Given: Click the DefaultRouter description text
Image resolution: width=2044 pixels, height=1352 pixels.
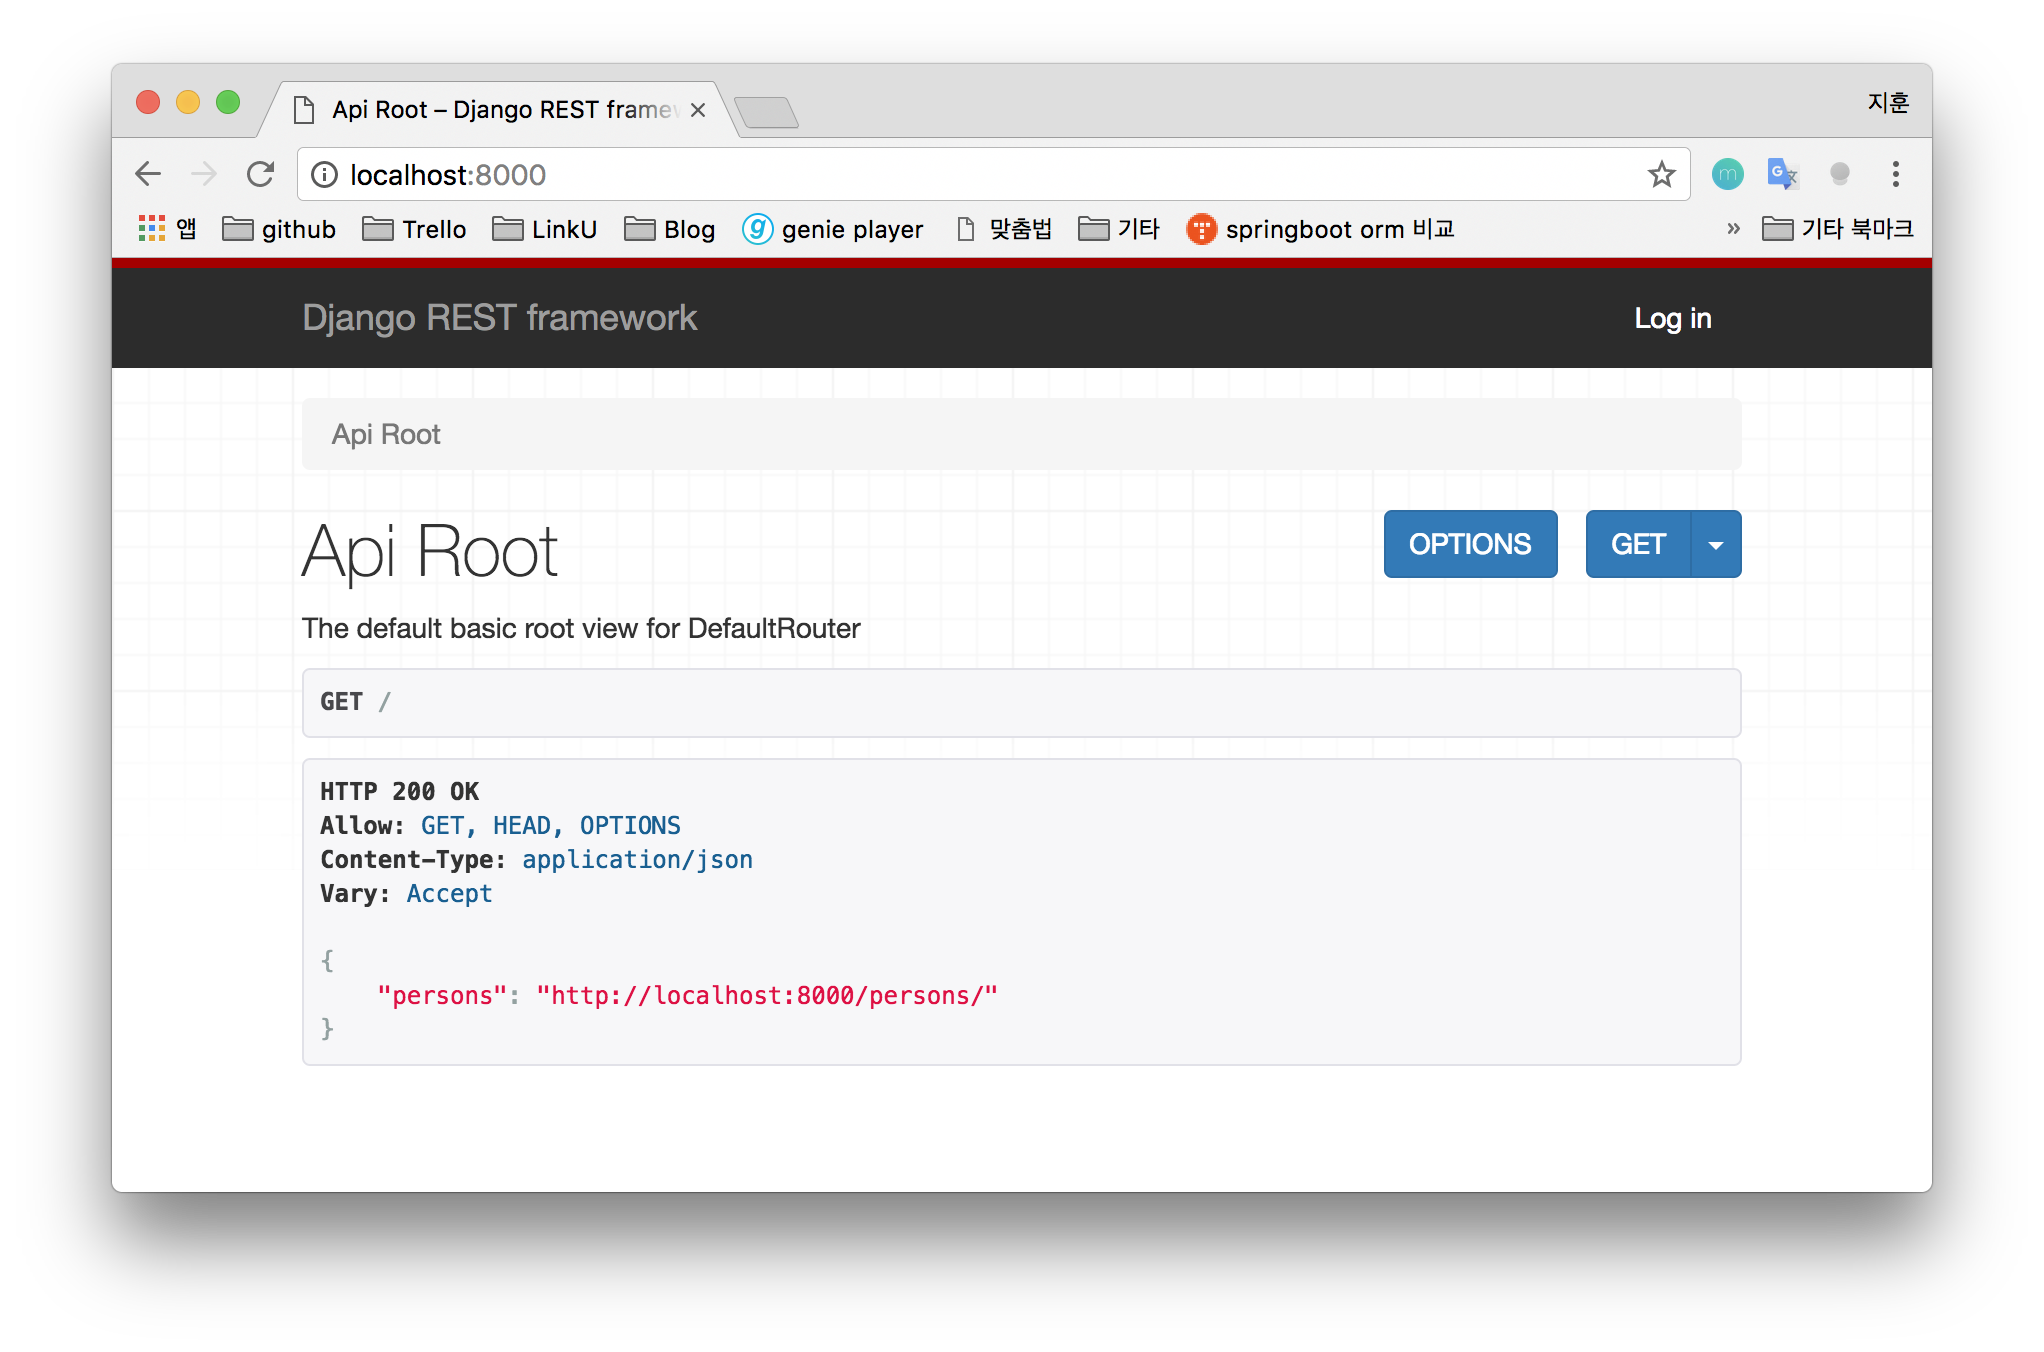Looking at the screenshot, I should (x=581, y=628).
